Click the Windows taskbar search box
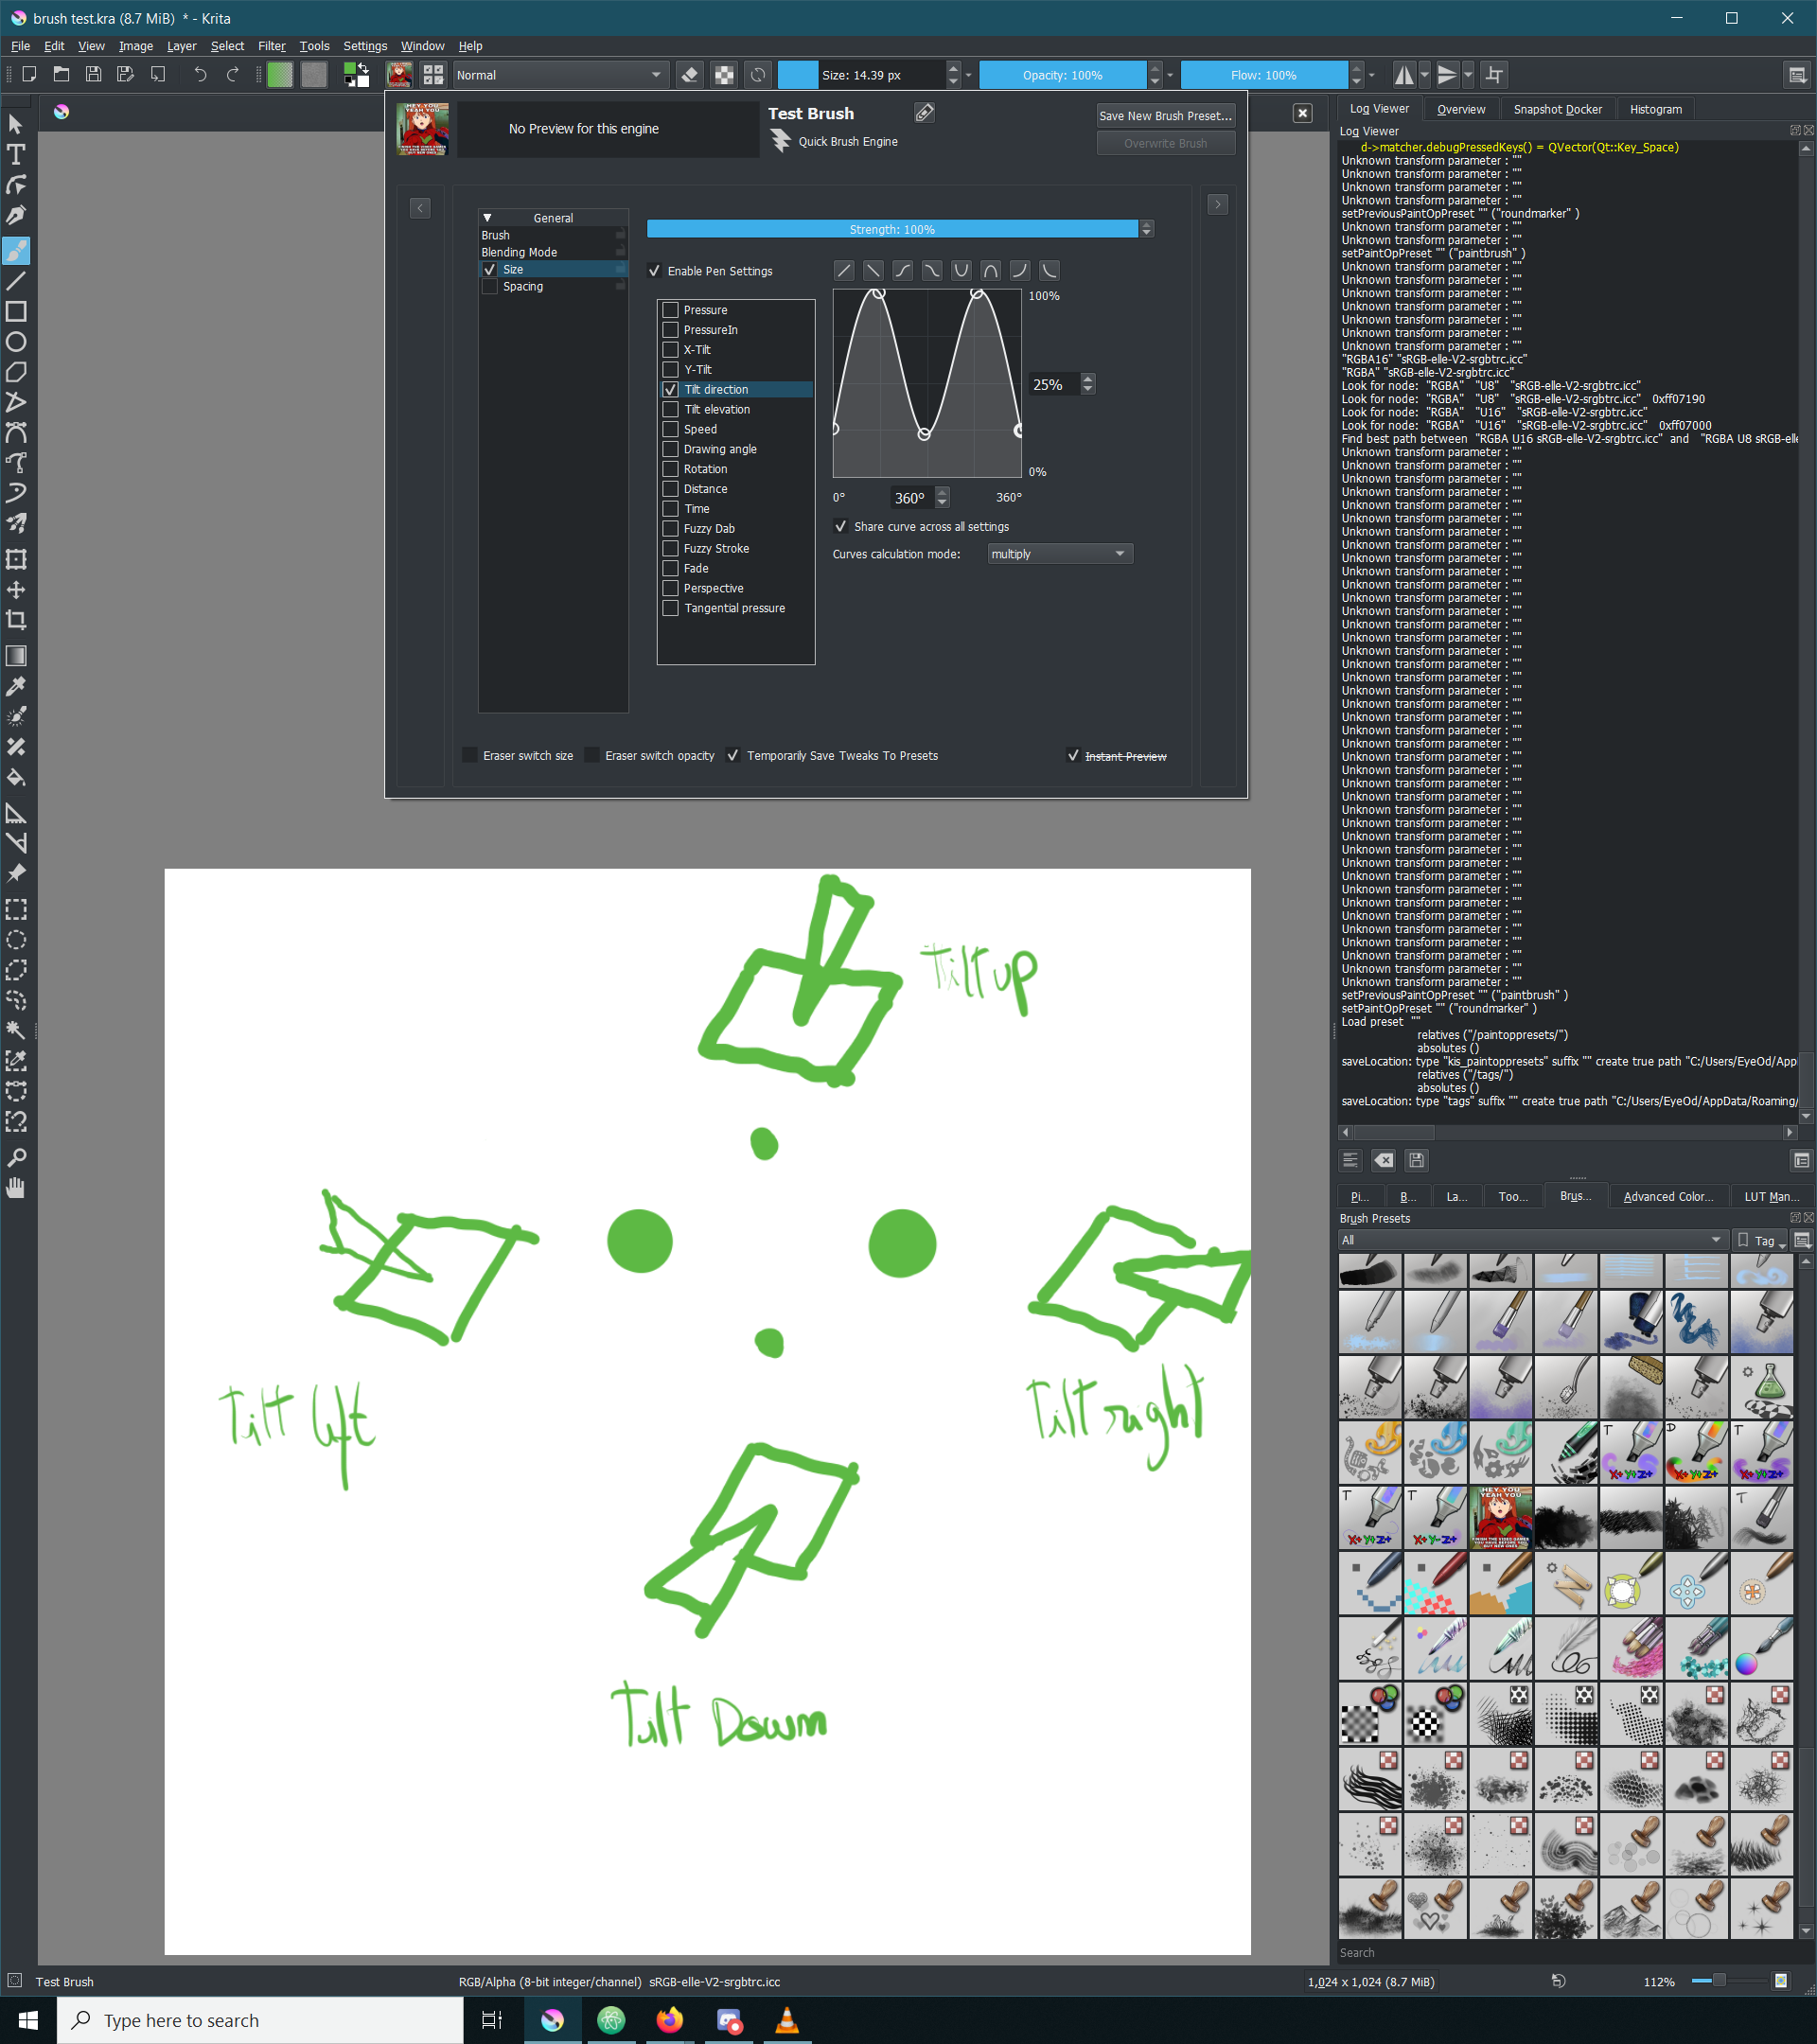Screen dimensions: 1817x2044 point(260,2021)
